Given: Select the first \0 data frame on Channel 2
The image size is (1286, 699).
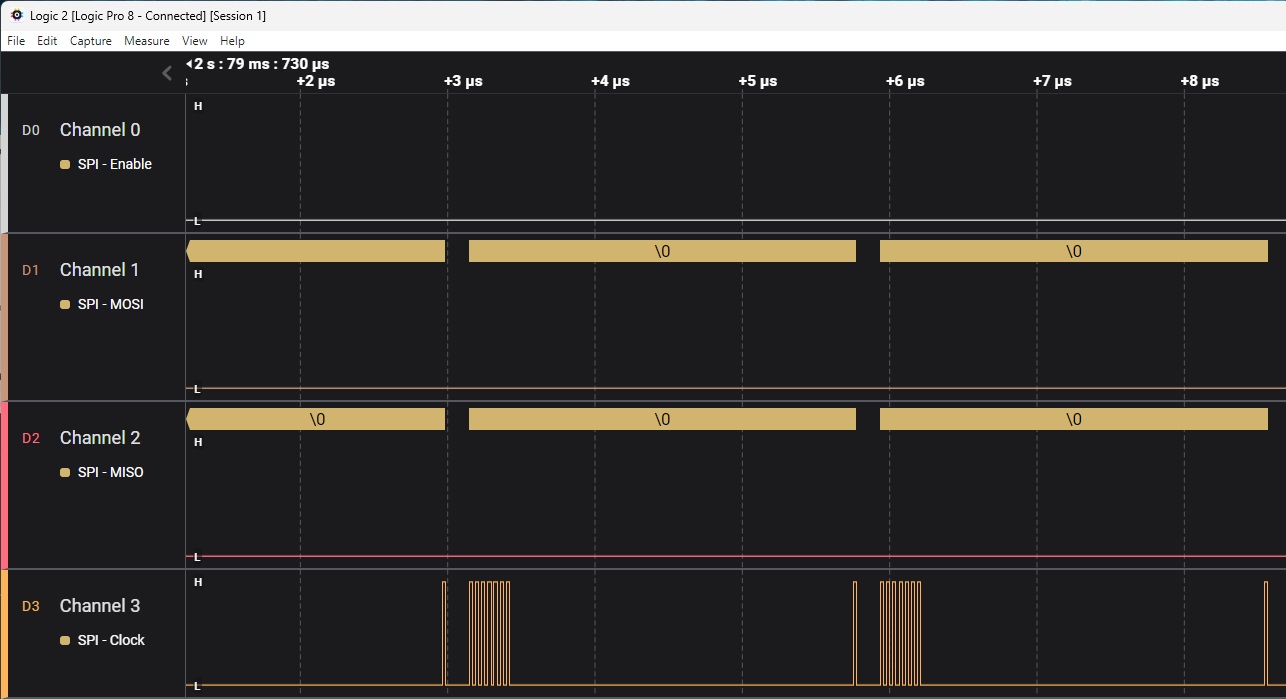Looking at the screenshot, I should [x=315, y=419].
